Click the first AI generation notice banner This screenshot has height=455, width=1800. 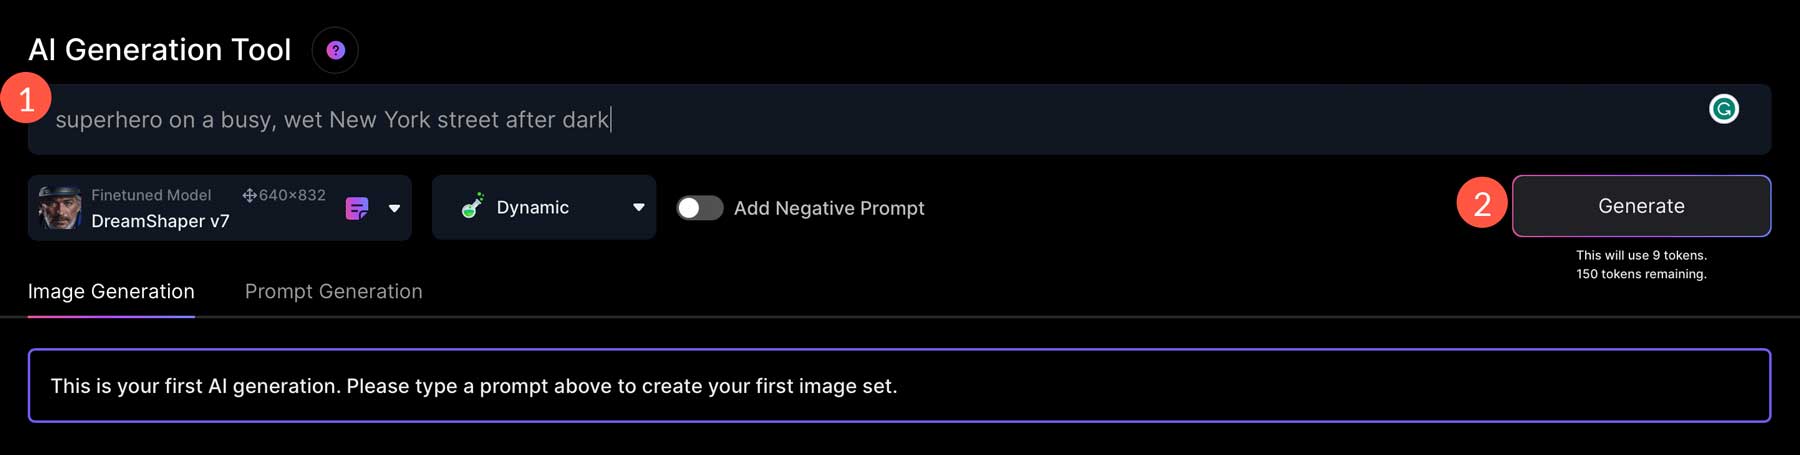898,386
